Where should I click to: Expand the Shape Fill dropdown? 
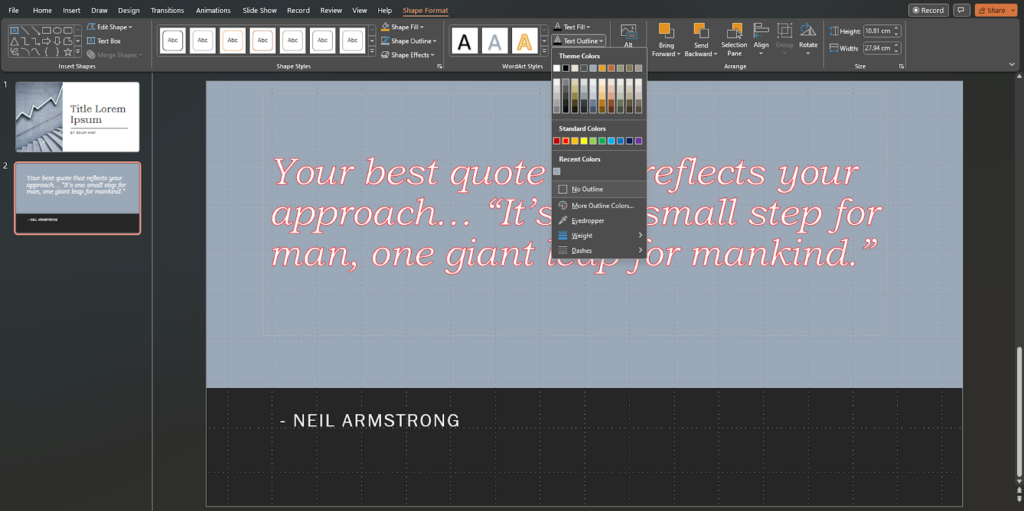point(406,27)
